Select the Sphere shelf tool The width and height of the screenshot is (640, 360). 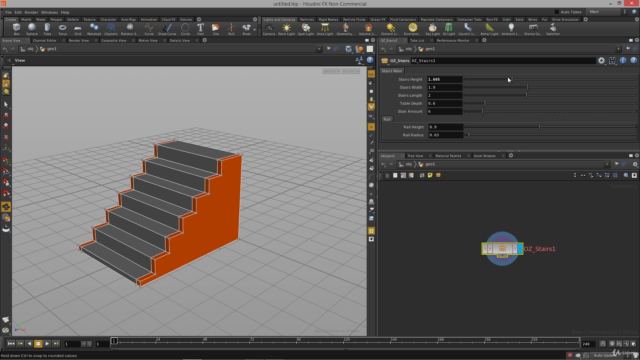pyautogui.click(x=31, y=29)
